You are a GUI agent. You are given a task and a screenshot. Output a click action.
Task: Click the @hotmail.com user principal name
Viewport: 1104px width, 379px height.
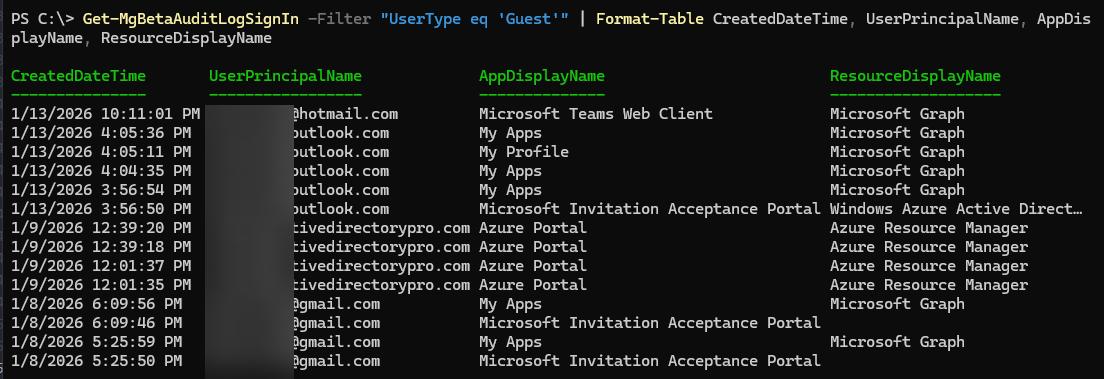click(345, 114)
